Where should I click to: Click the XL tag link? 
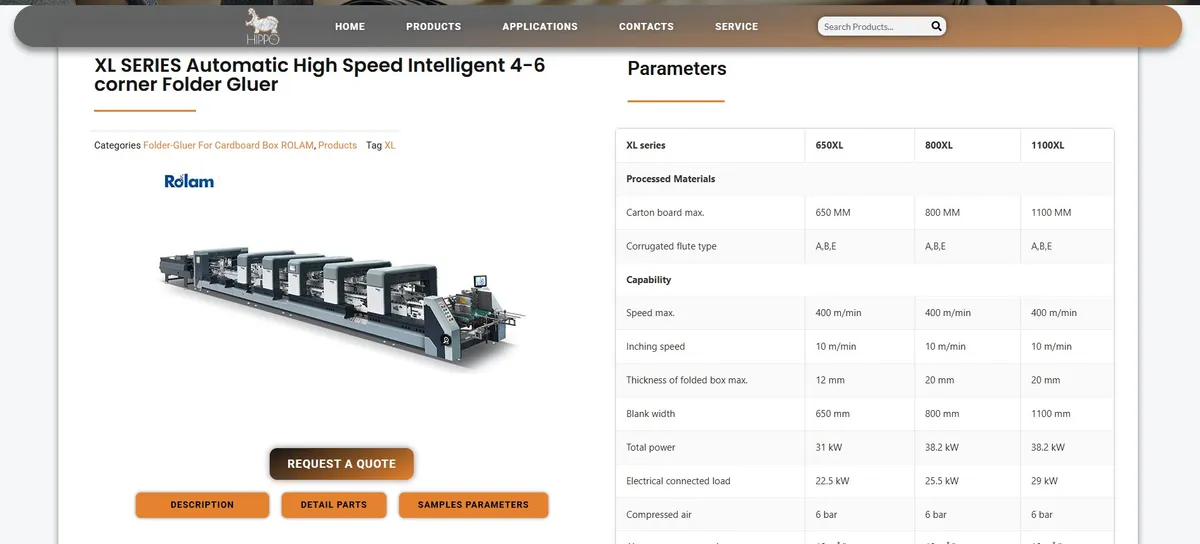point(390,145)
